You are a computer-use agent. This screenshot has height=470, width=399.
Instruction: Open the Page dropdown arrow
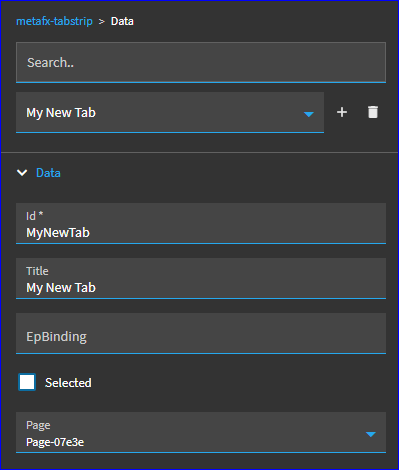coord(371,434)
